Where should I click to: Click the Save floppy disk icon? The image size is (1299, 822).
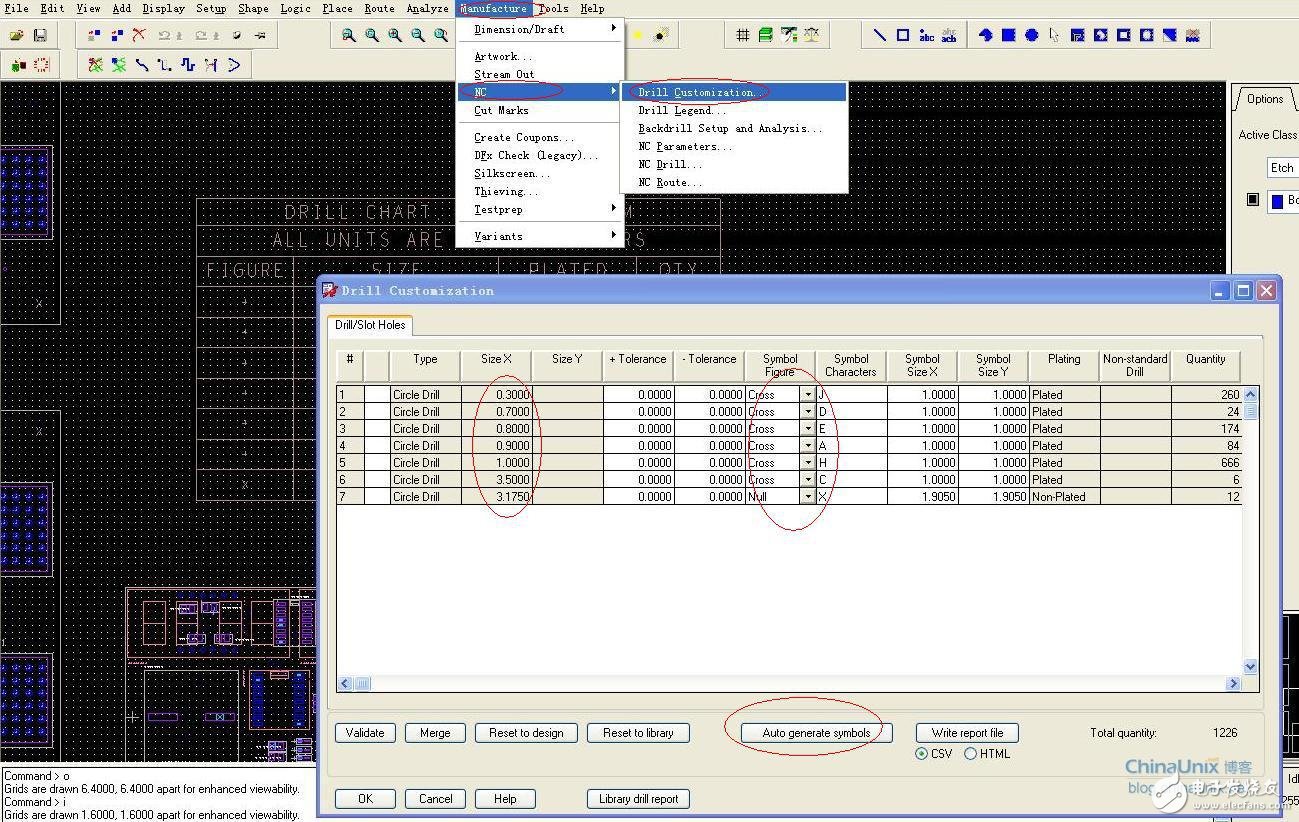pos(40,35)
